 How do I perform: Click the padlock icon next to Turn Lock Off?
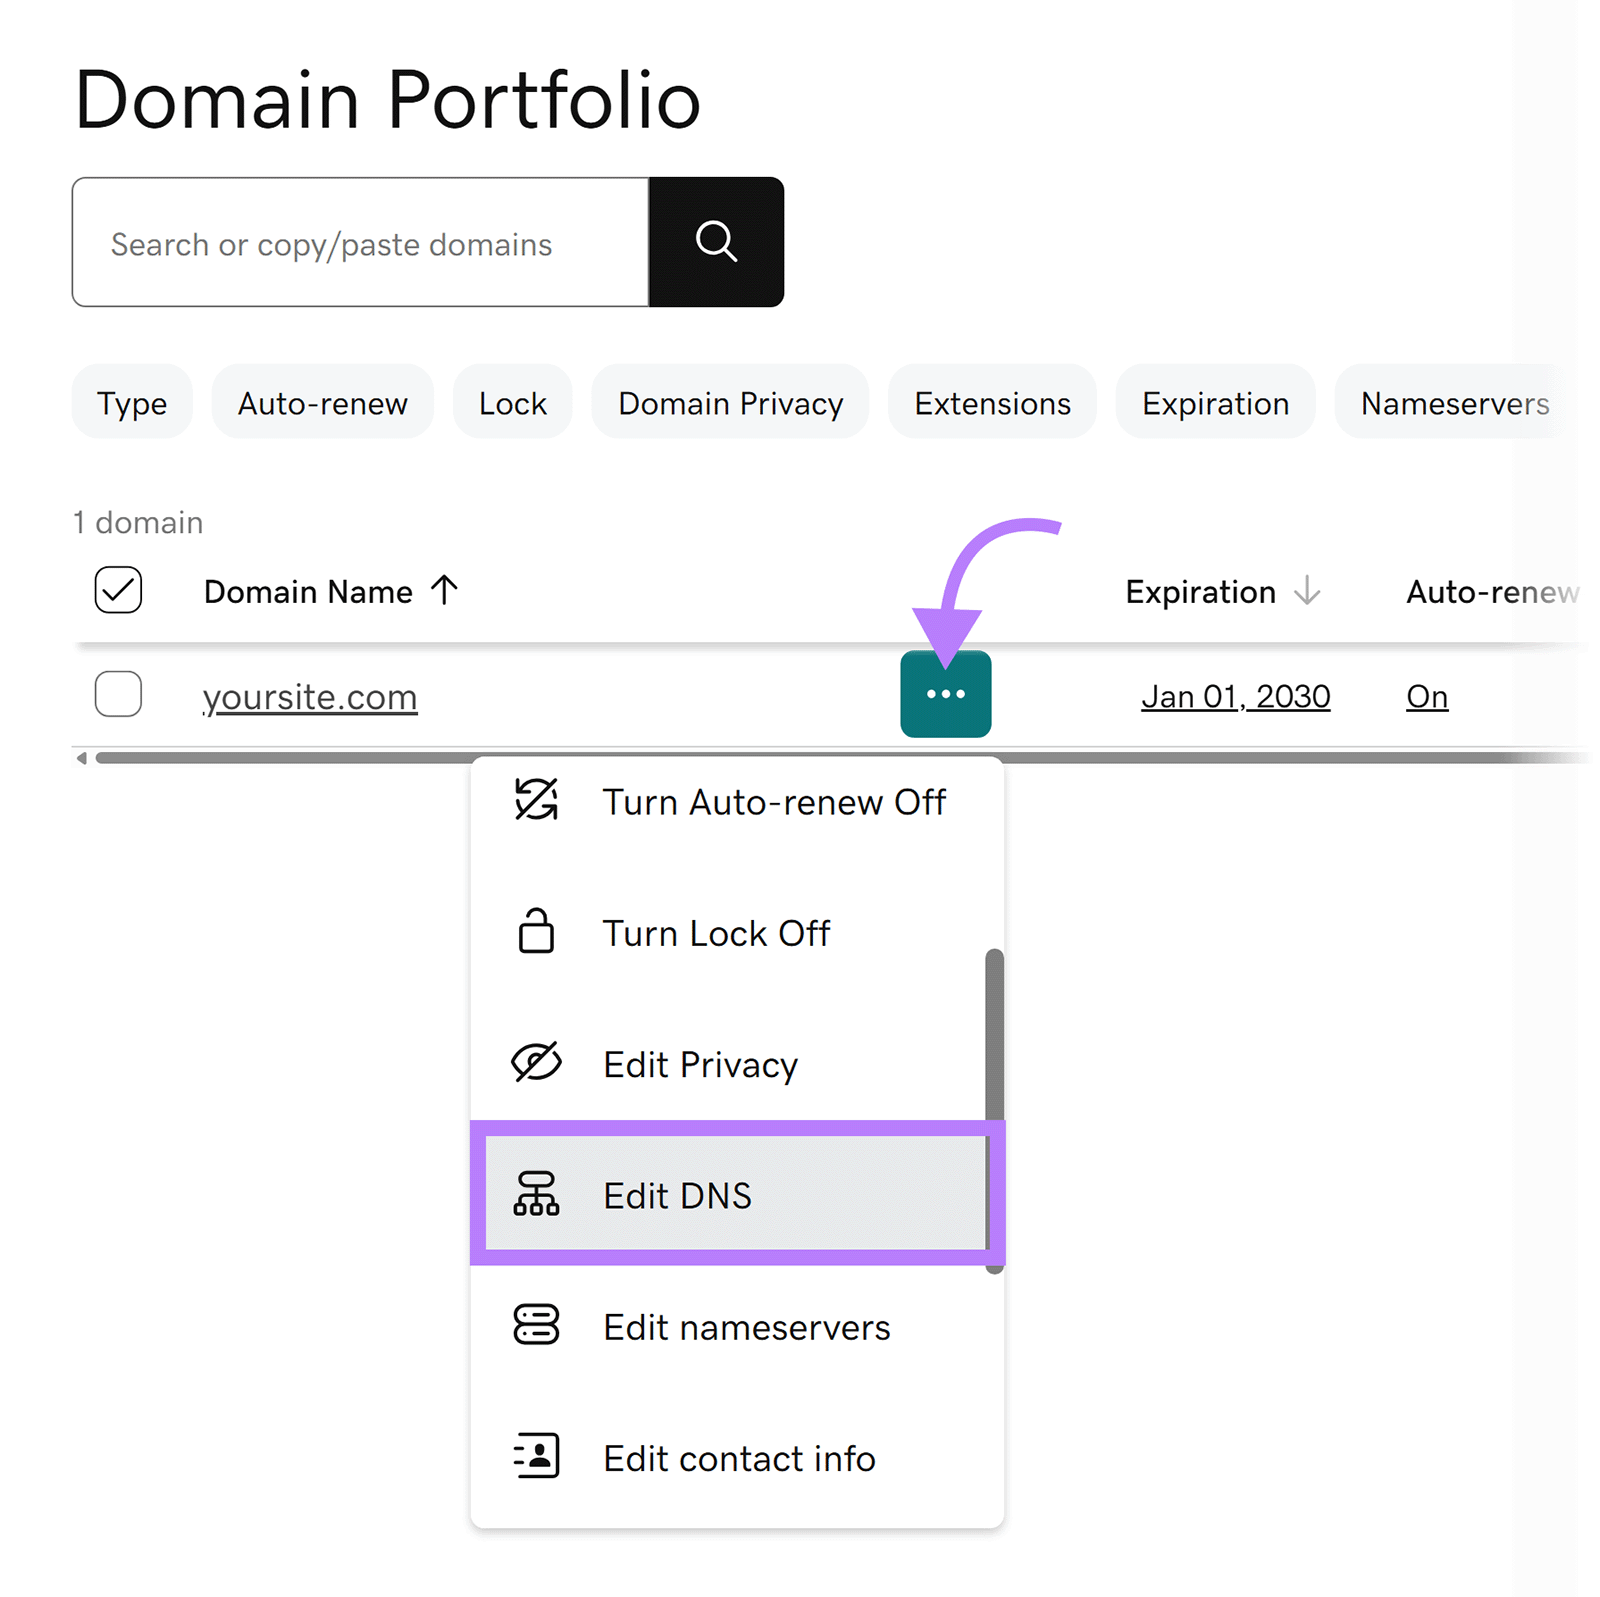point(536,932)
